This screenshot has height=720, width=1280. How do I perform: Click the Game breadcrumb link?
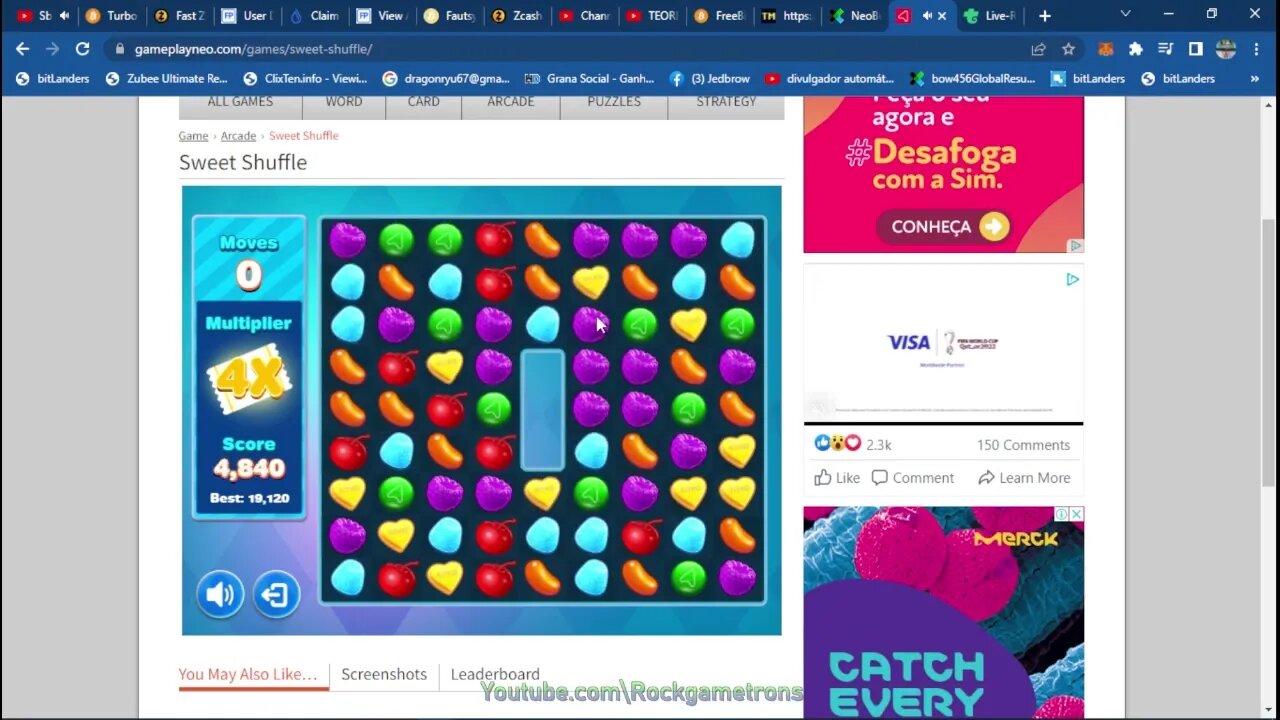tap(193, 135)
